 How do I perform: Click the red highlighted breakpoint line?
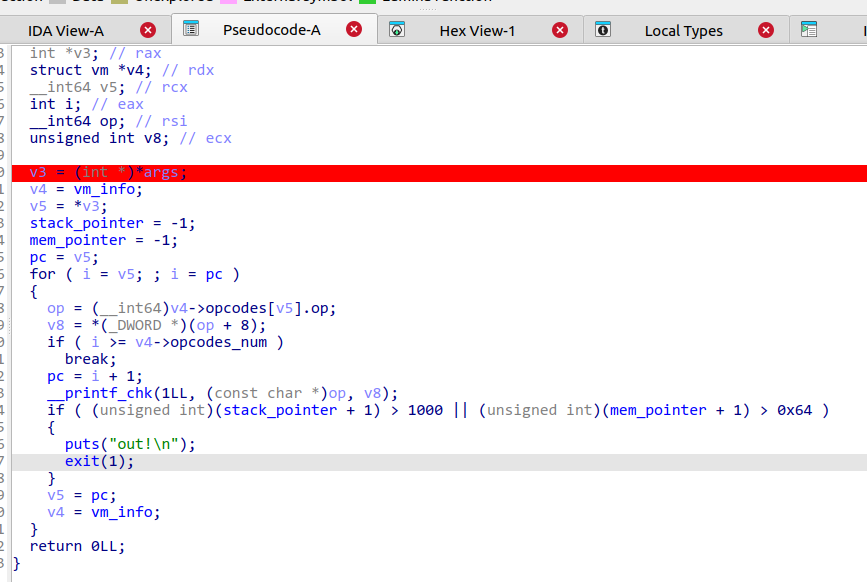[x=400, y=172]
